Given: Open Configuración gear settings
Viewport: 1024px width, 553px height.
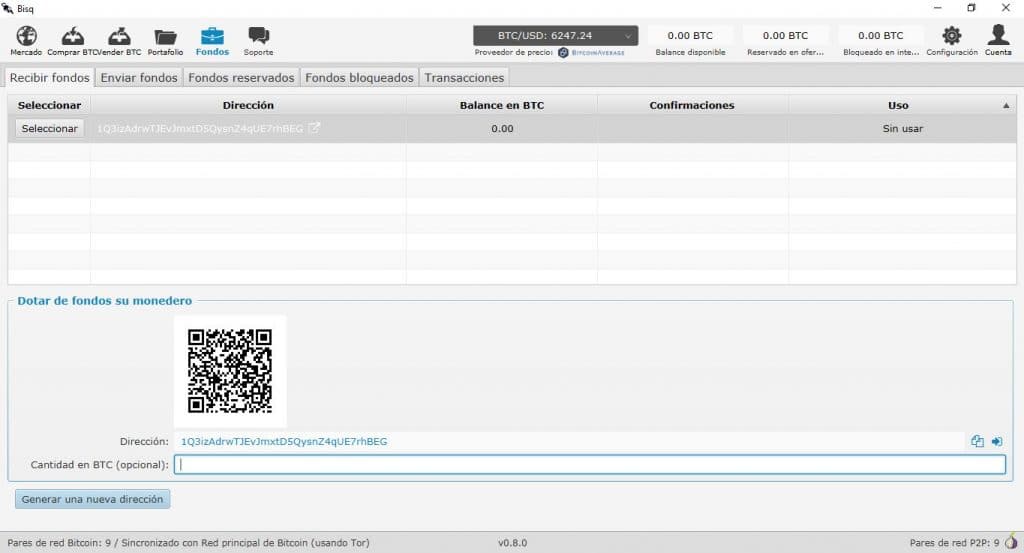Looking at the screenshot, I should (x=952, y=40).
